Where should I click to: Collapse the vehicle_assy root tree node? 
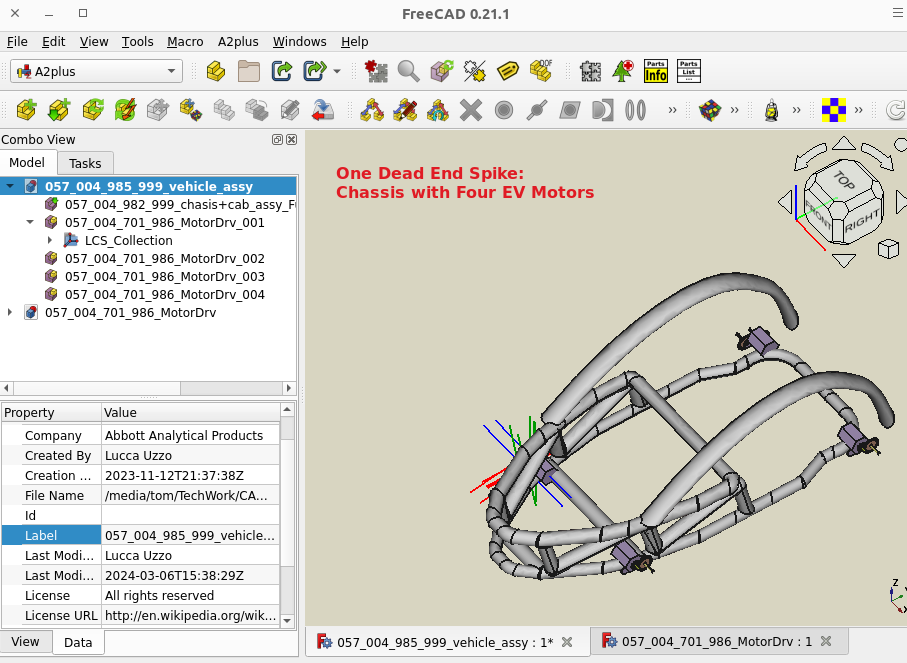[x=10, y=186]
